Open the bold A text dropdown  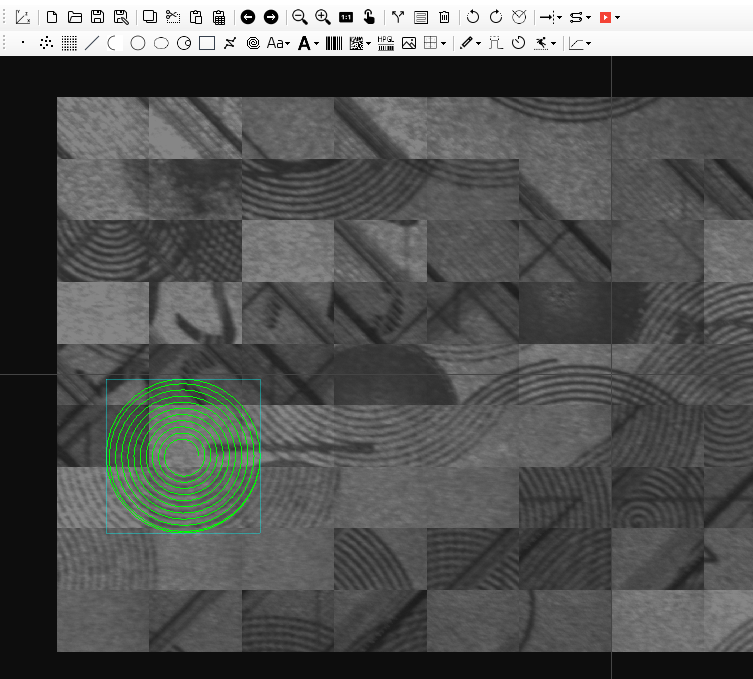[316, 43]
